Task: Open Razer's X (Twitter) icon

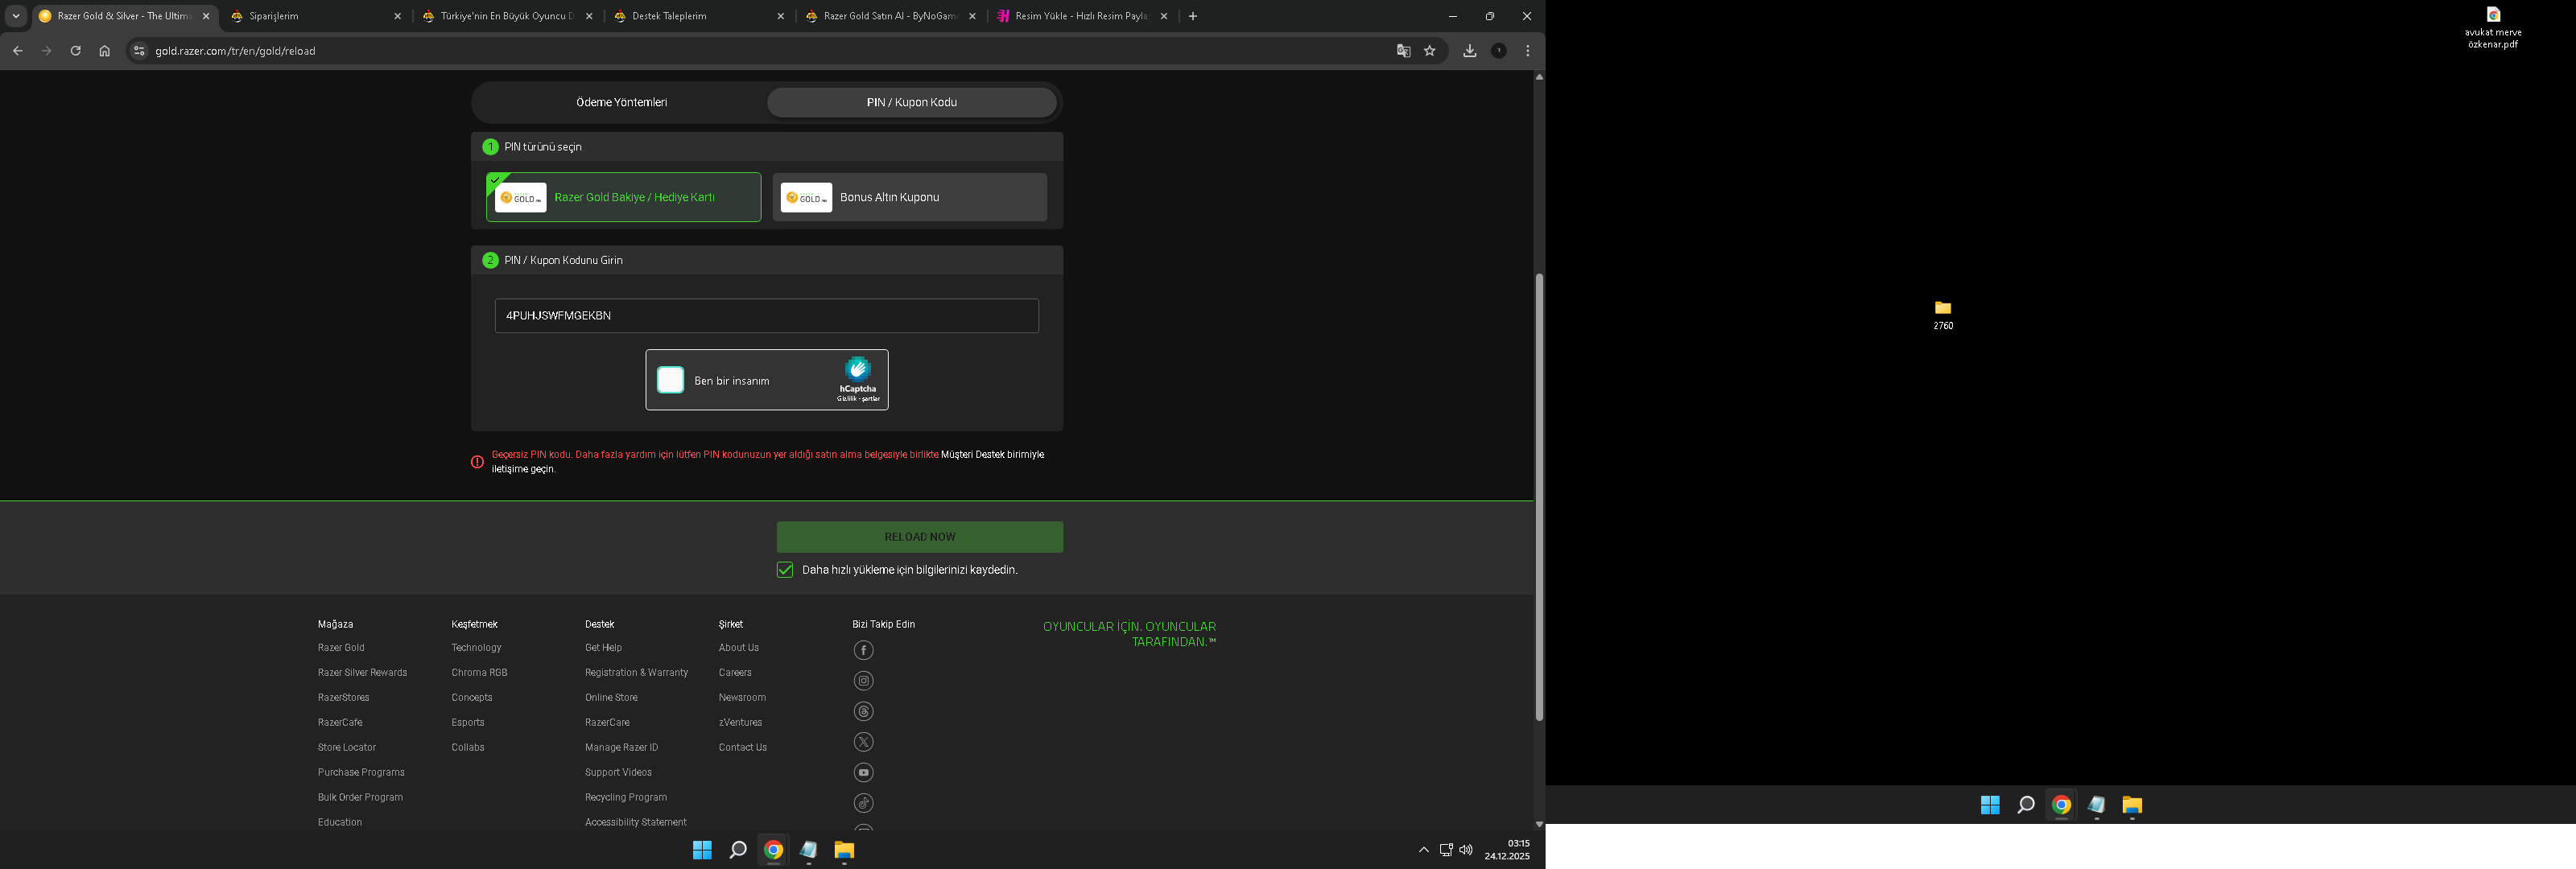Action: tap(863, 742)
